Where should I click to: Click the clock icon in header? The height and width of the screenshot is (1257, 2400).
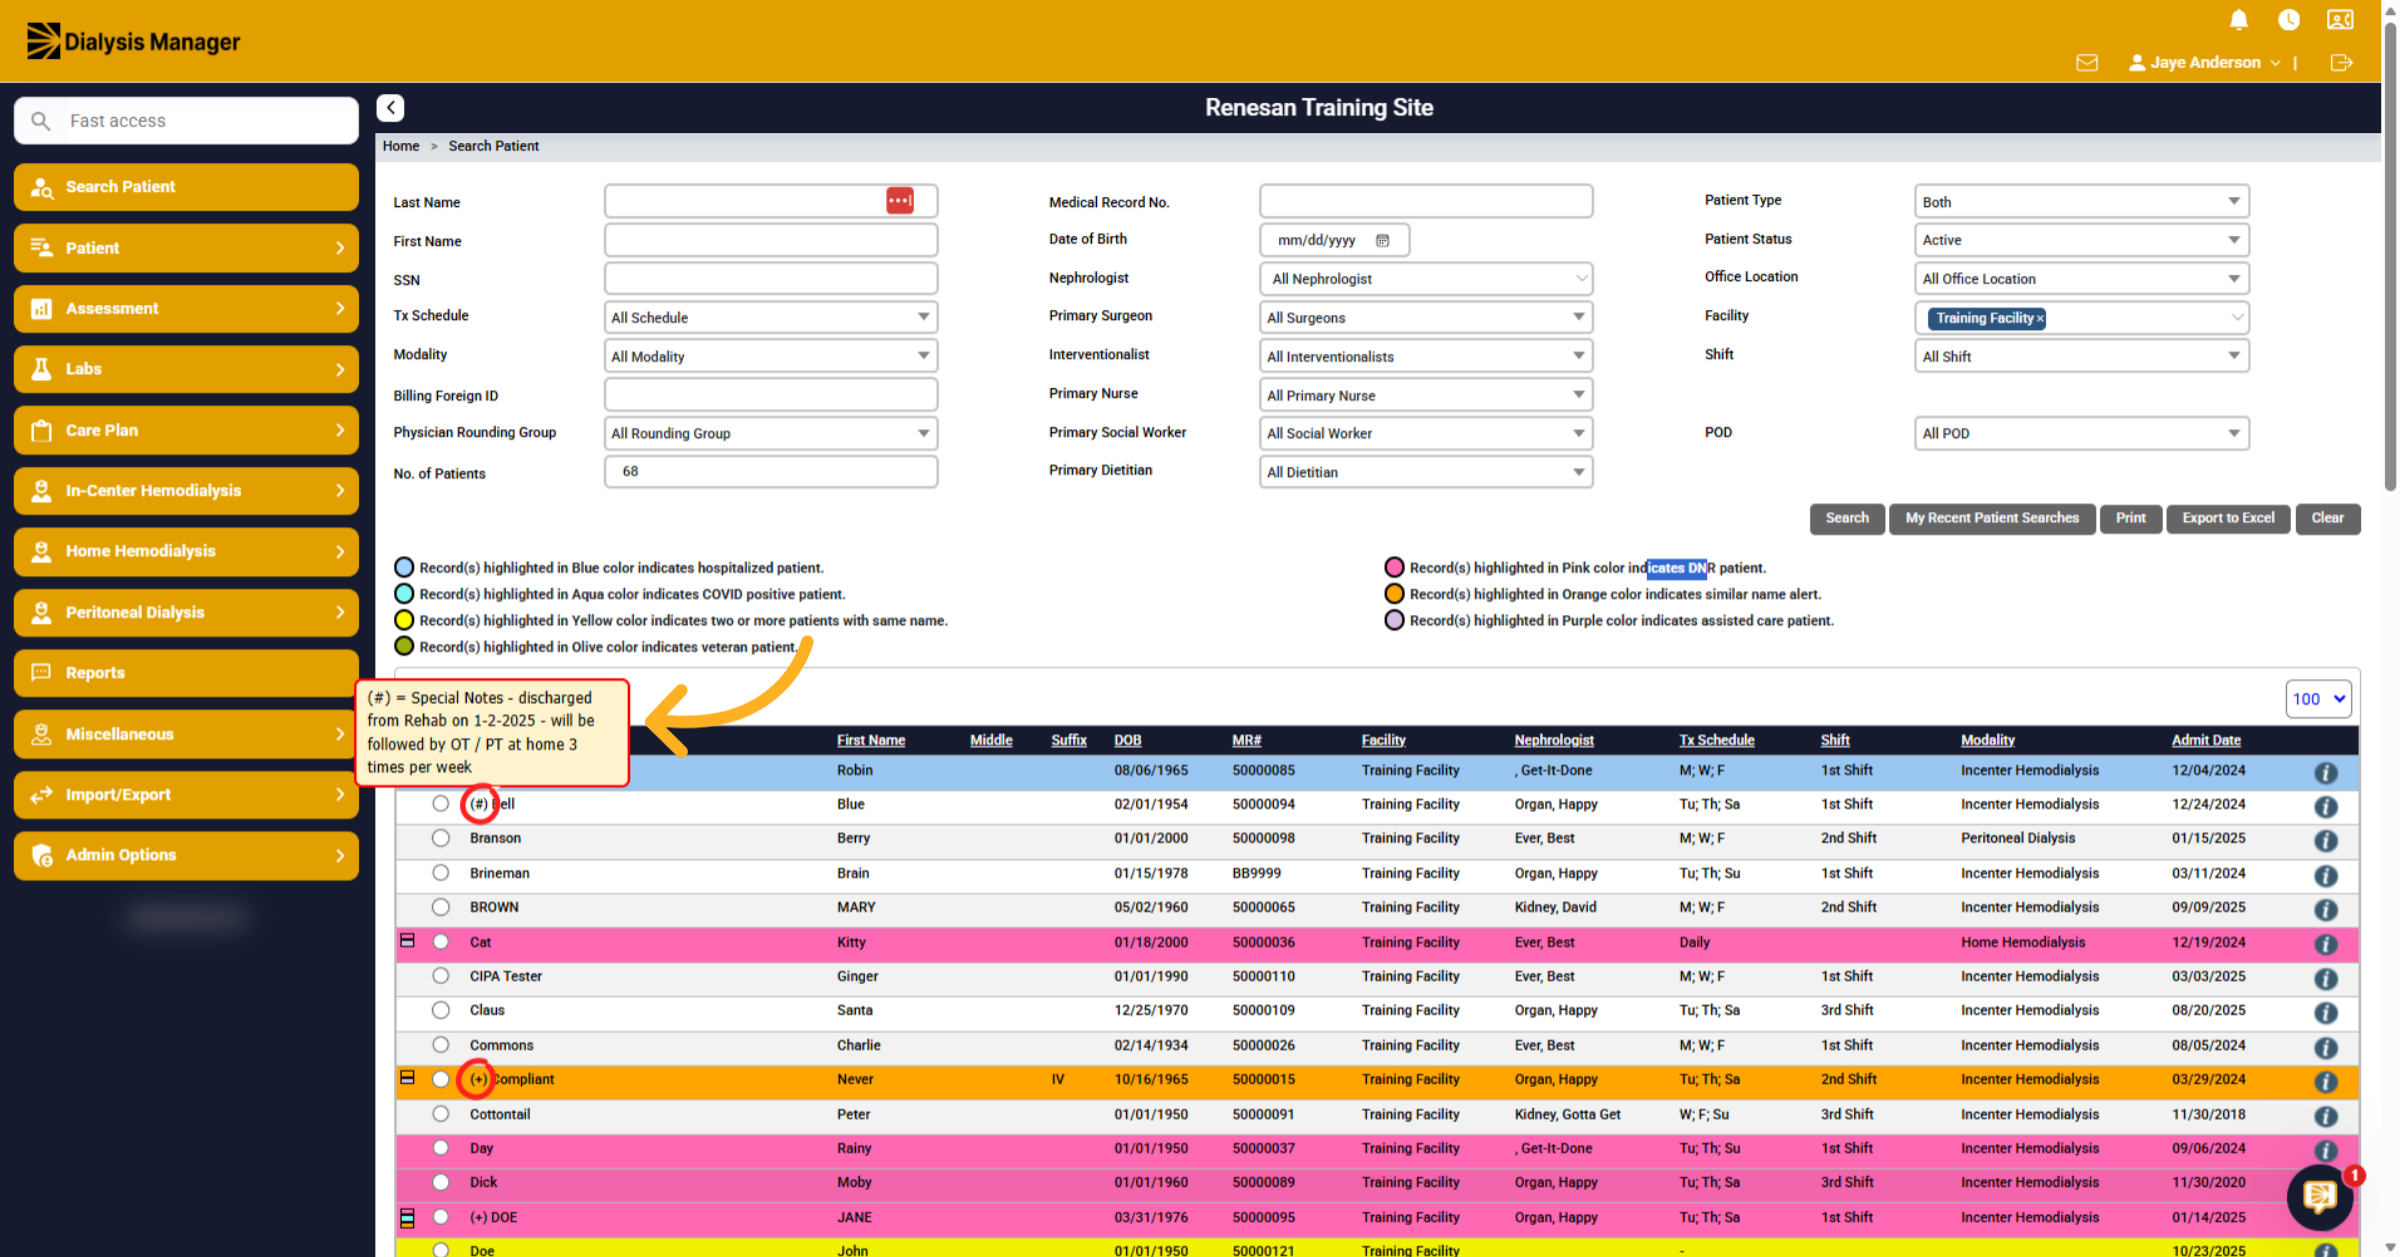(2288, 20)
